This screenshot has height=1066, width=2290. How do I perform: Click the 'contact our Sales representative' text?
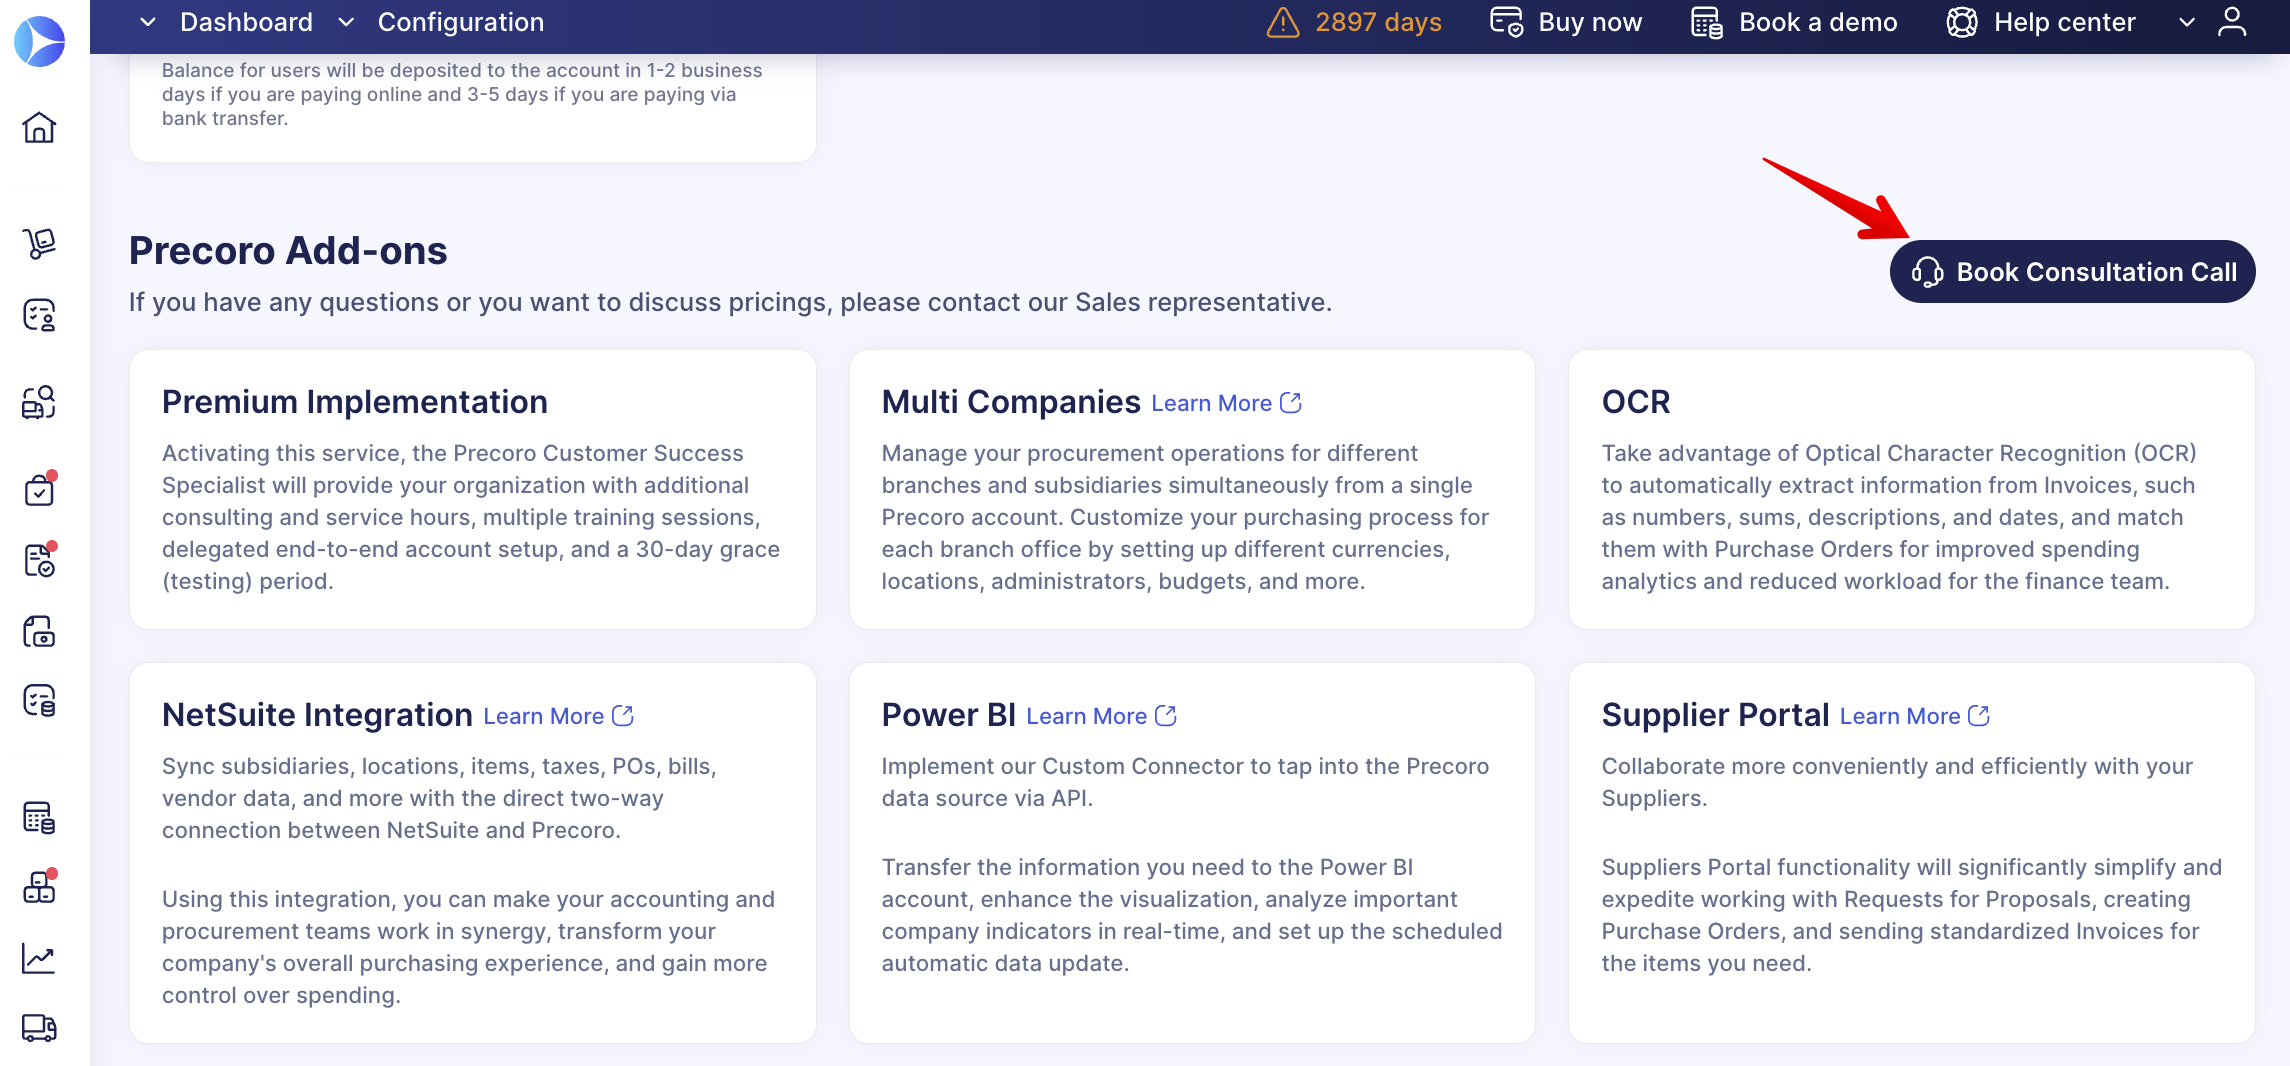click(x=1130, y=302)
